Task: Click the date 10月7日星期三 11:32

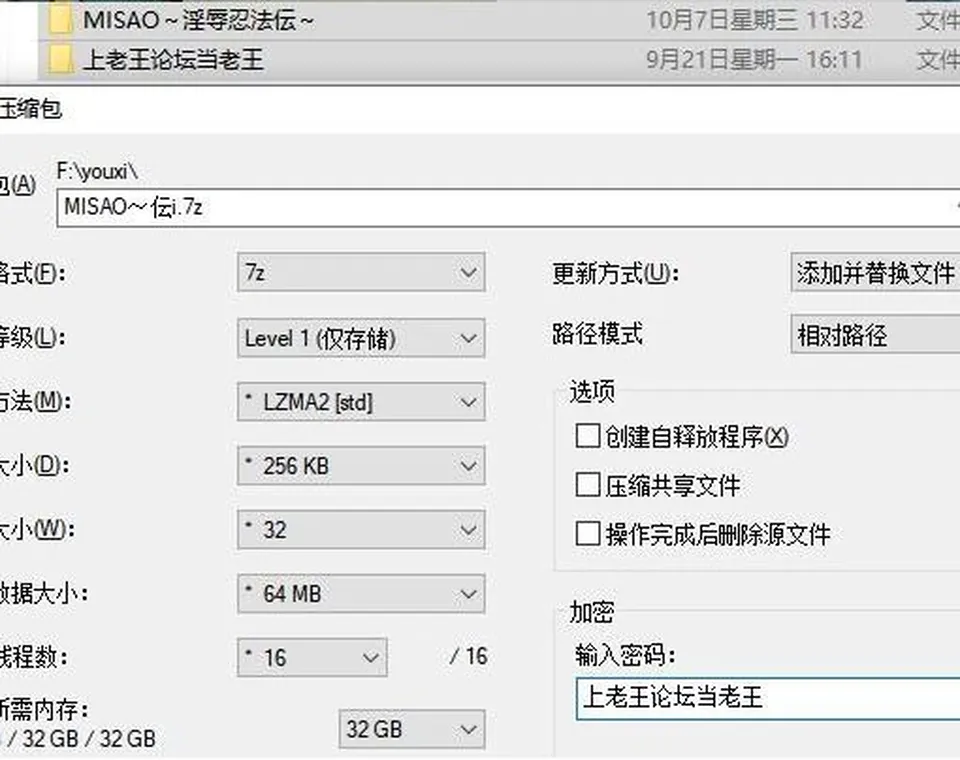Action: point(755,20)
